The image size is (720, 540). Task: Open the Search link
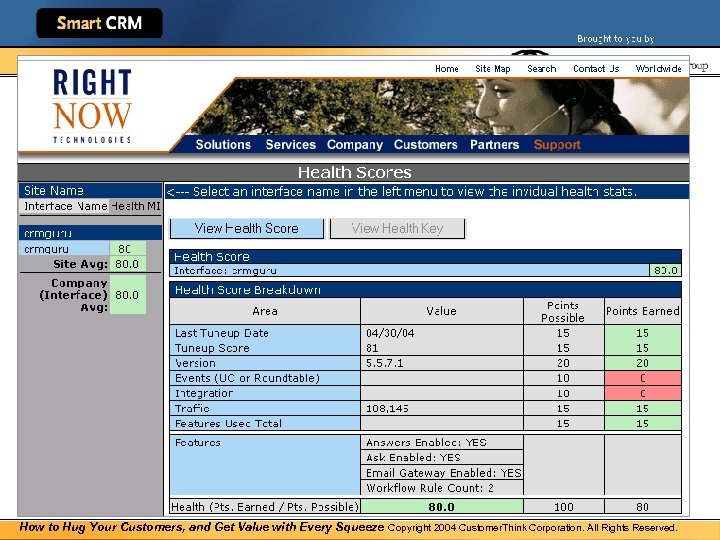tap(541, 69)
